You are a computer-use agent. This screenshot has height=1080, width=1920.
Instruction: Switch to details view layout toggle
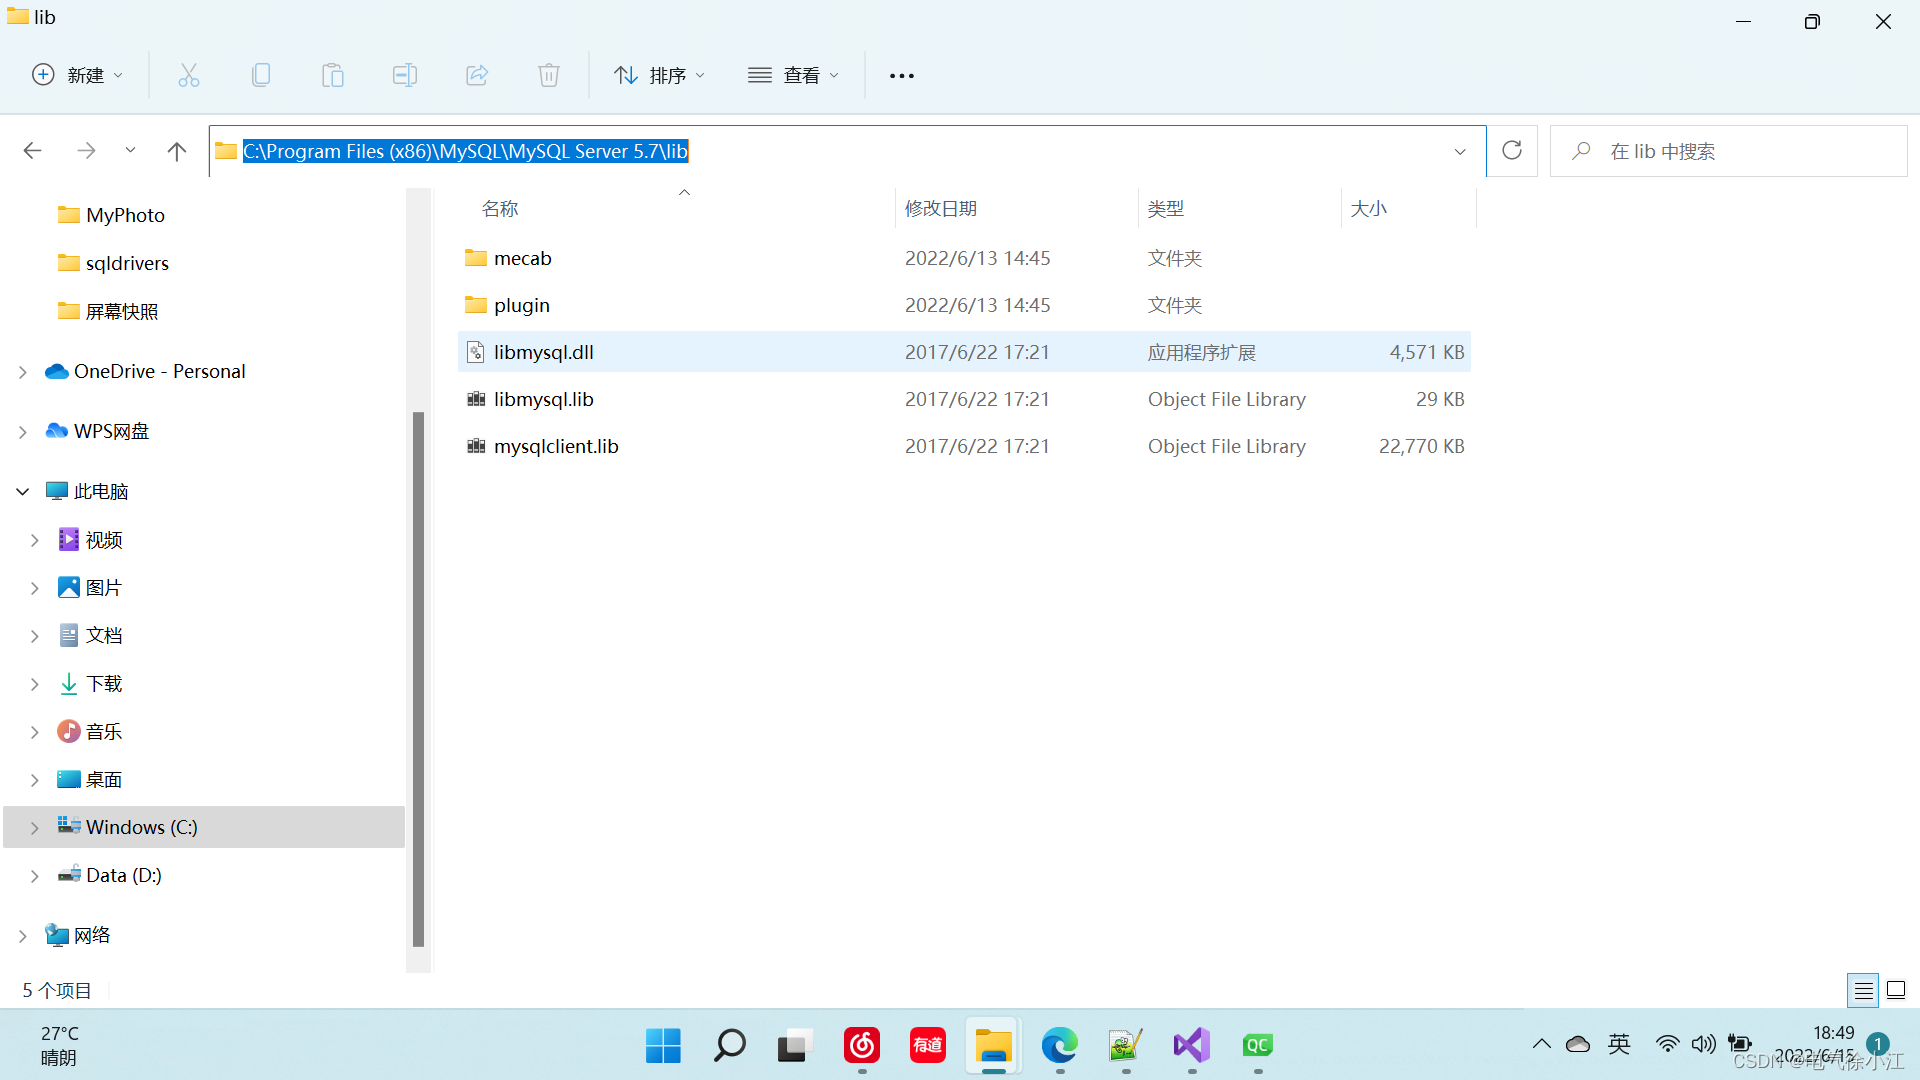pyautogui.click(x=1863, y=991)
